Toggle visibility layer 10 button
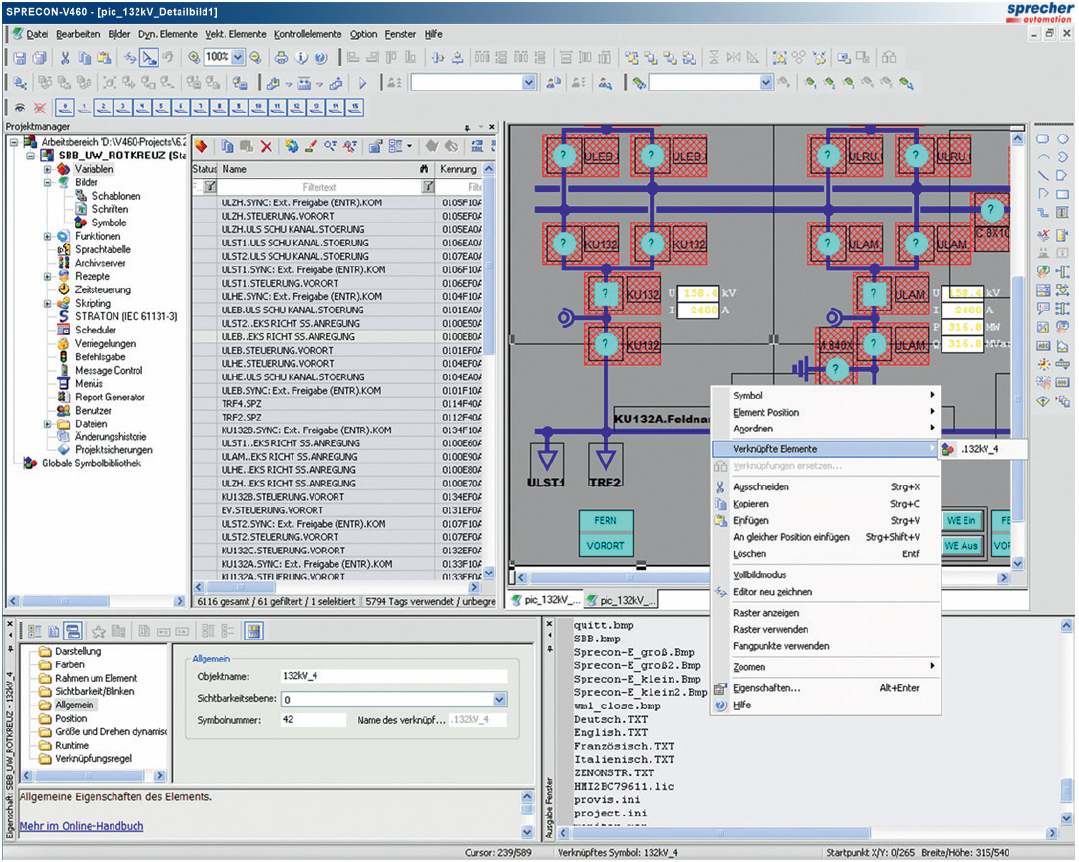Viewport: 1079px width, 862px height. click(257, 107)
